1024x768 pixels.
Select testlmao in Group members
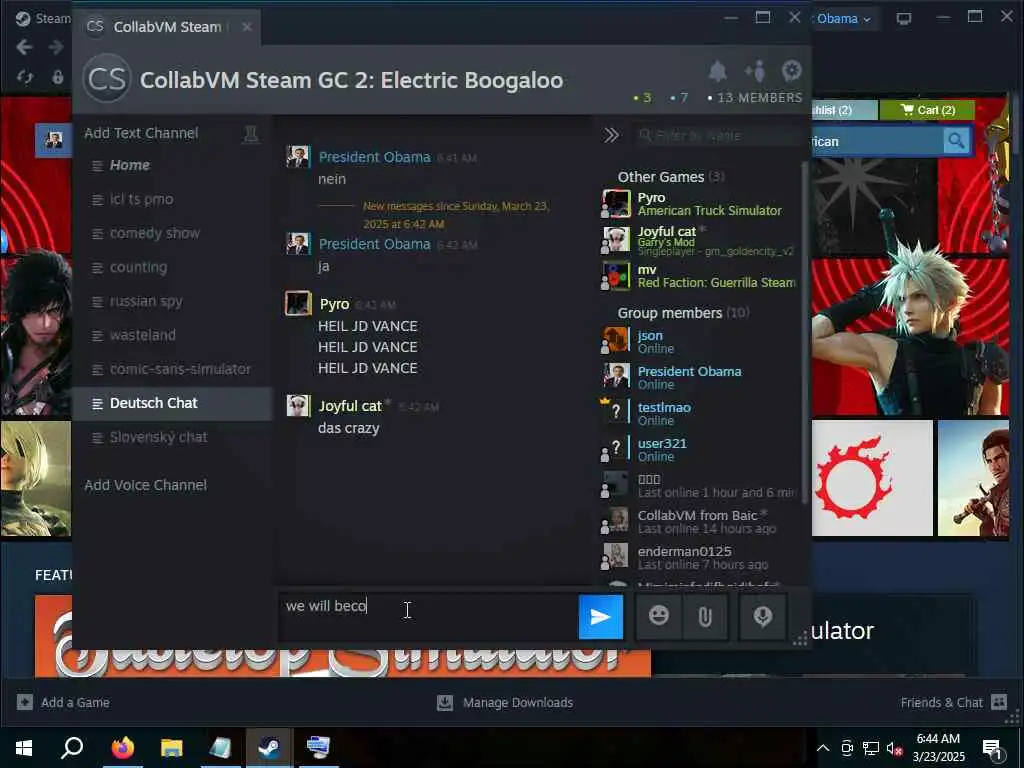699,413
